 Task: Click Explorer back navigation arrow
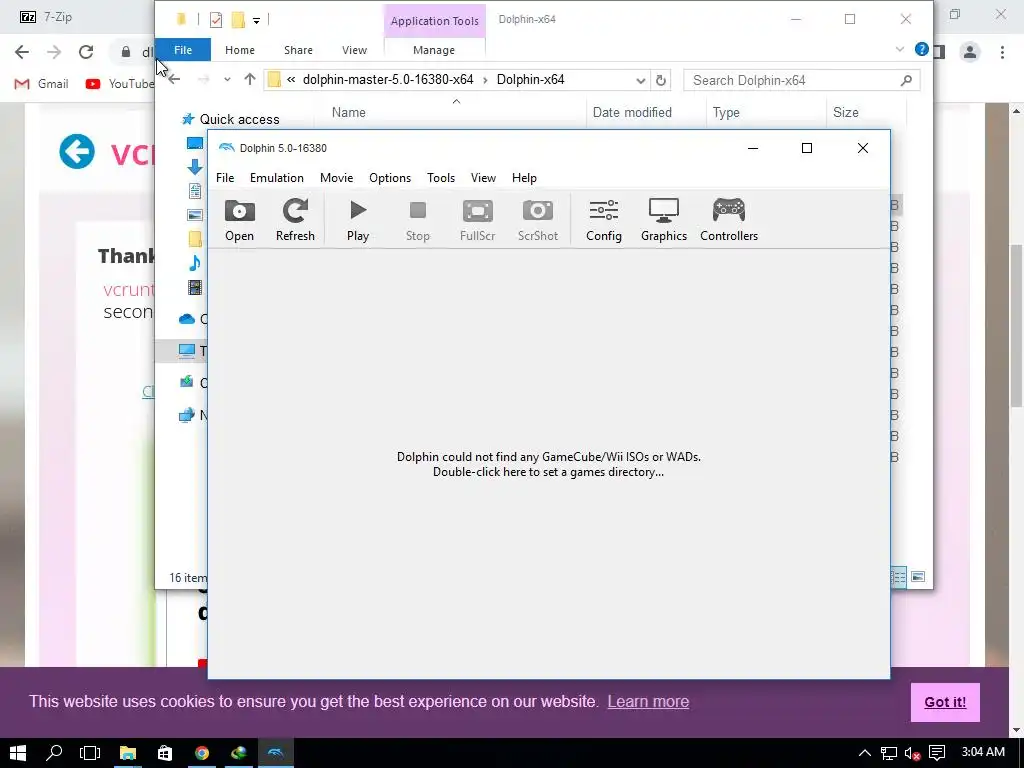coord(174,80)
